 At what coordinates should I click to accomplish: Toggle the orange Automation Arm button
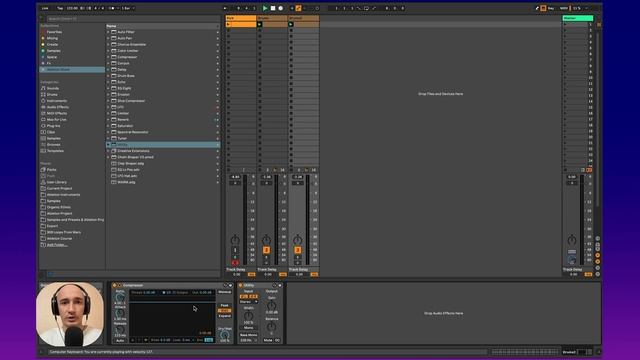pyautogui.click(x=298, y=8)
